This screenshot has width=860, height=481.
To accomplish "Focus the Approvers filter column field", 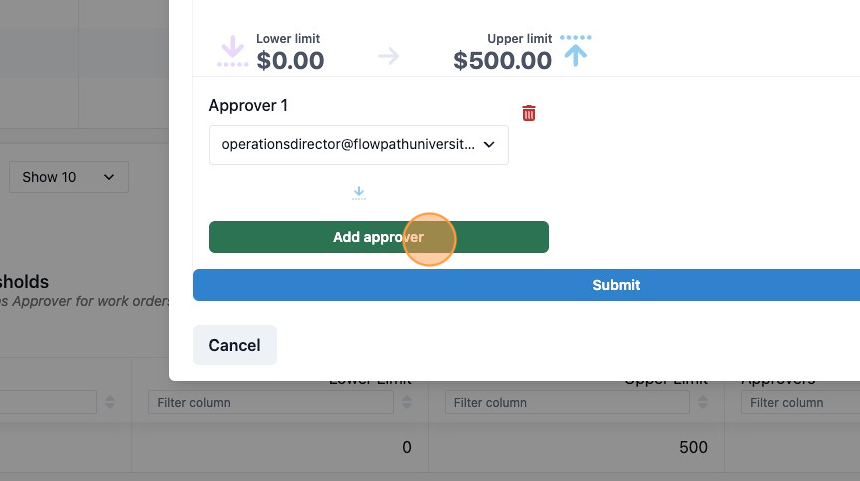I will (801, 403).
